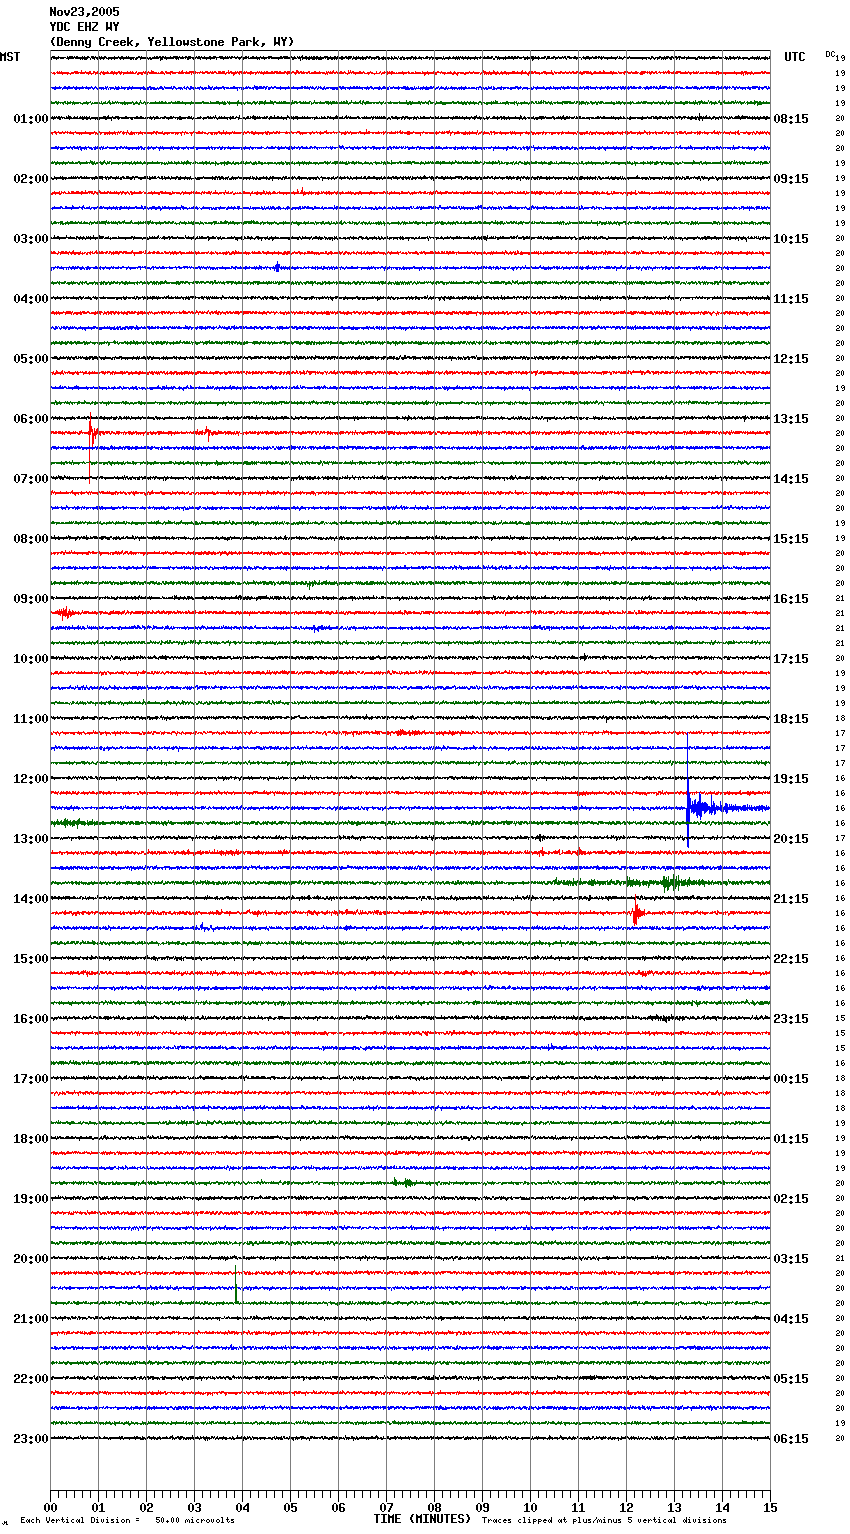The image size is (850, 1534).
Task: Click the "00:15" UTC time label
Action: 791,1079
